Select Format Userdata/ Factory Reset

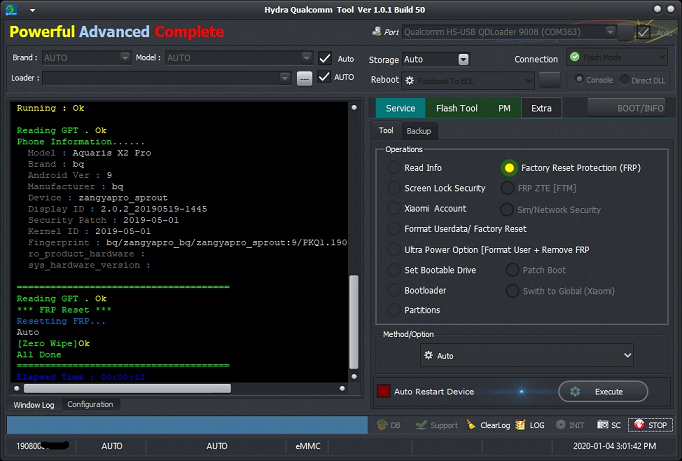[394, 229]
